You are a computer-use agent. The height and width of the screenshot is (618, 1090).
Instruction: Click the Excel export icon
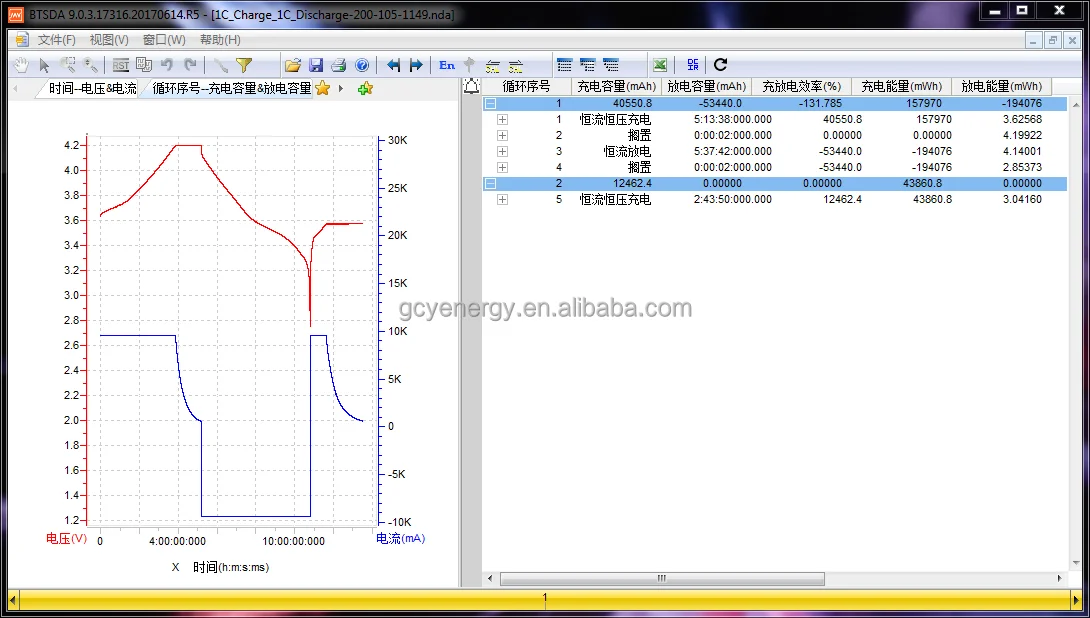pos(660,65)
